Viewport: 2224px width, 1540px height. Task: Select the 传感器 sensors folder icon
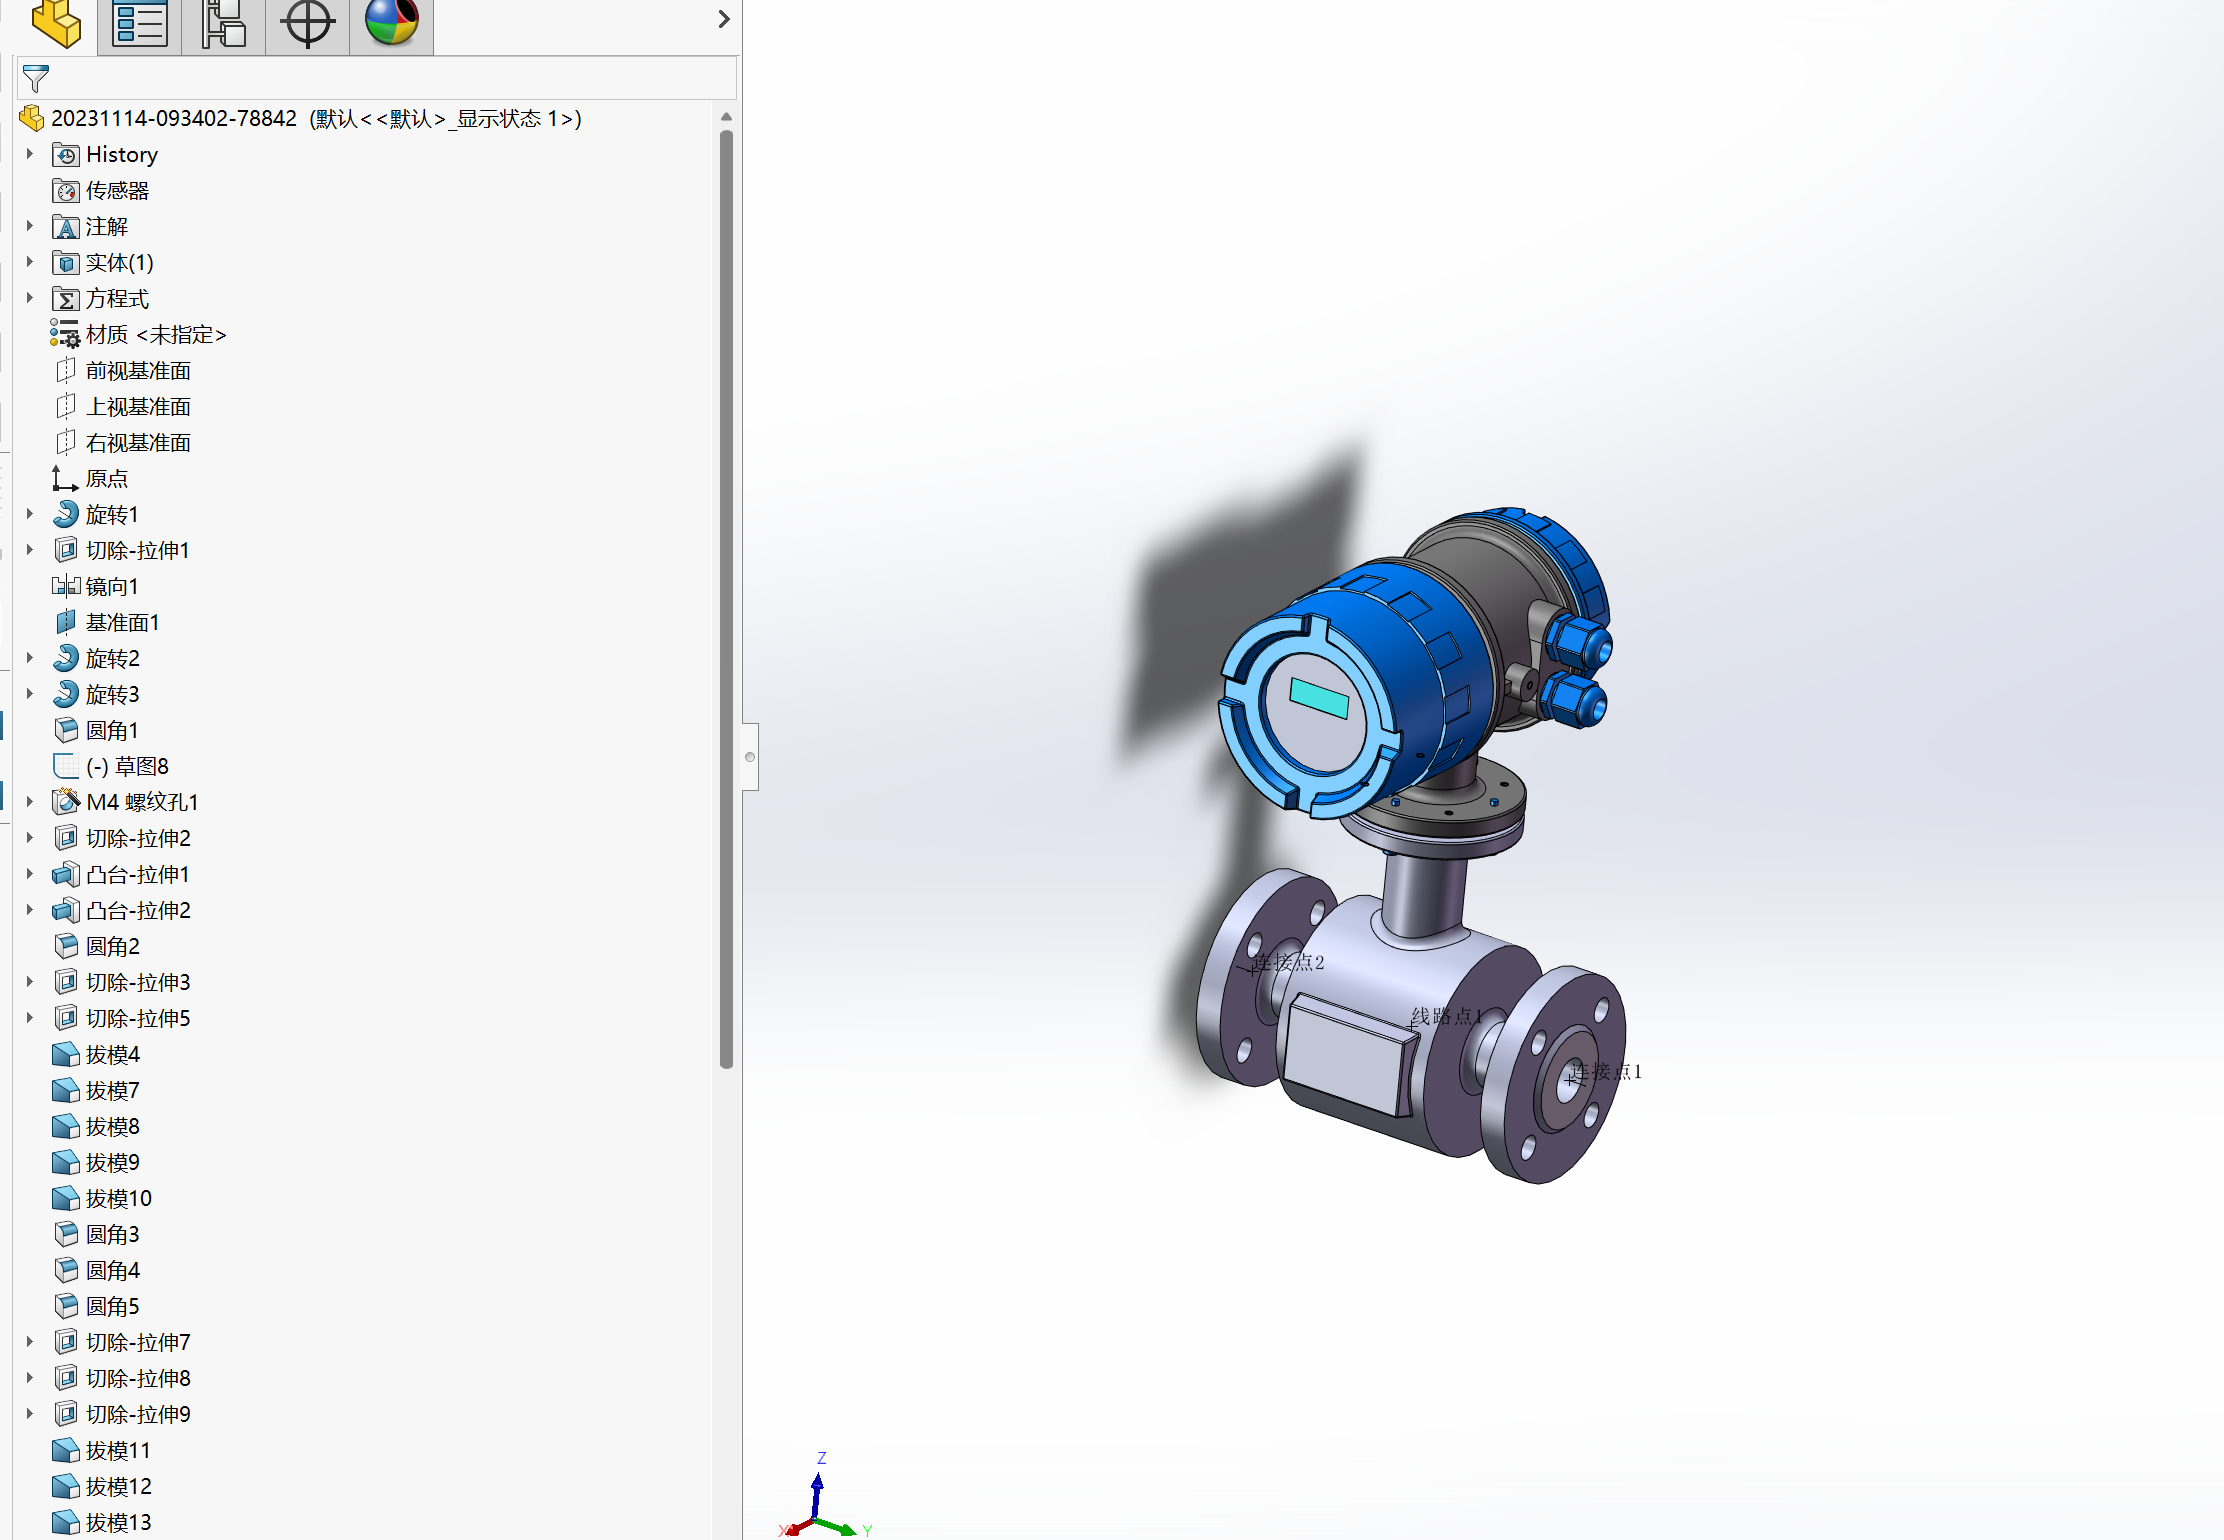click(x=66, y=191)
